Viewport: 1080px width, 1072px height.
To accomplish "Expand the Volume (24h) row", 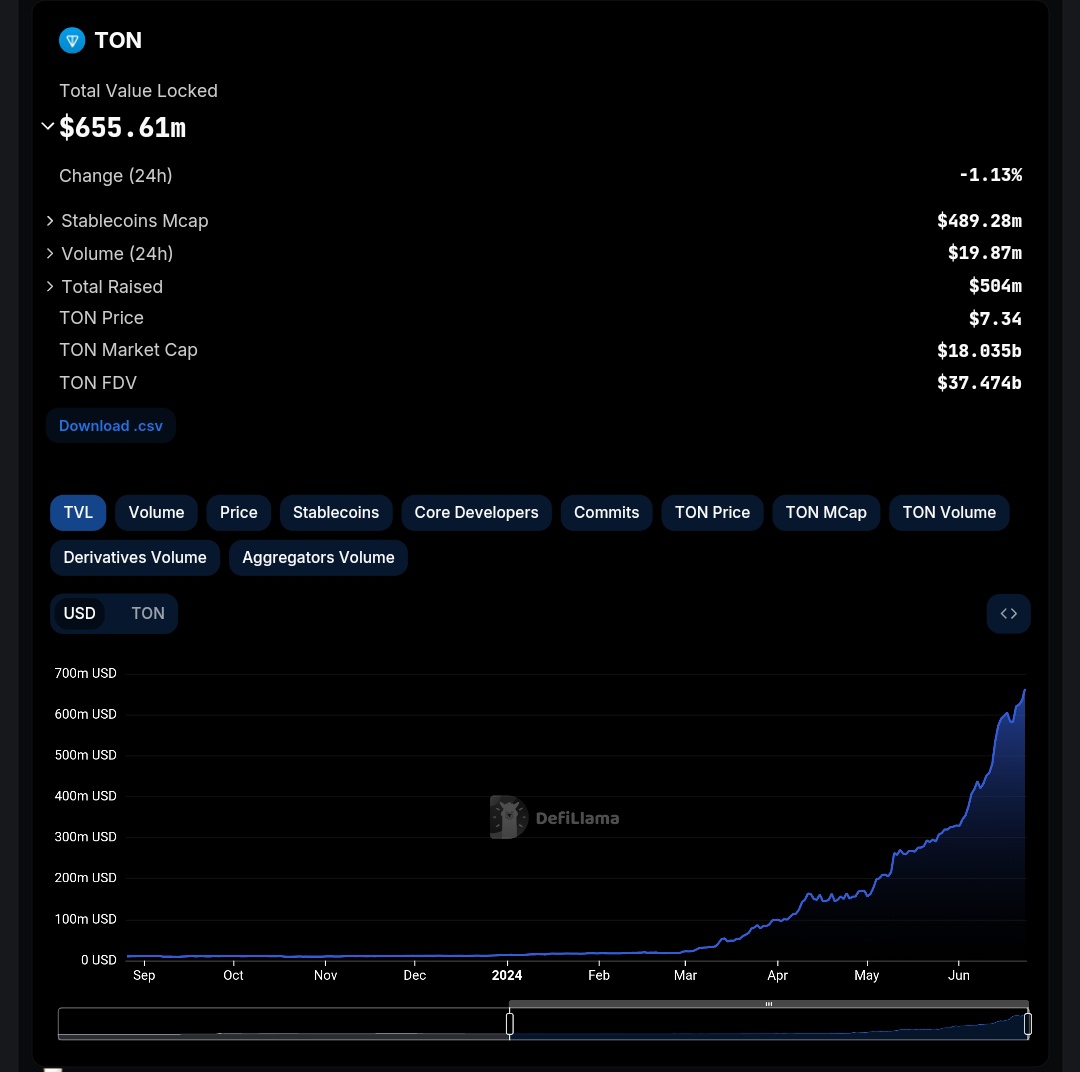I will (x=50, y=253).
